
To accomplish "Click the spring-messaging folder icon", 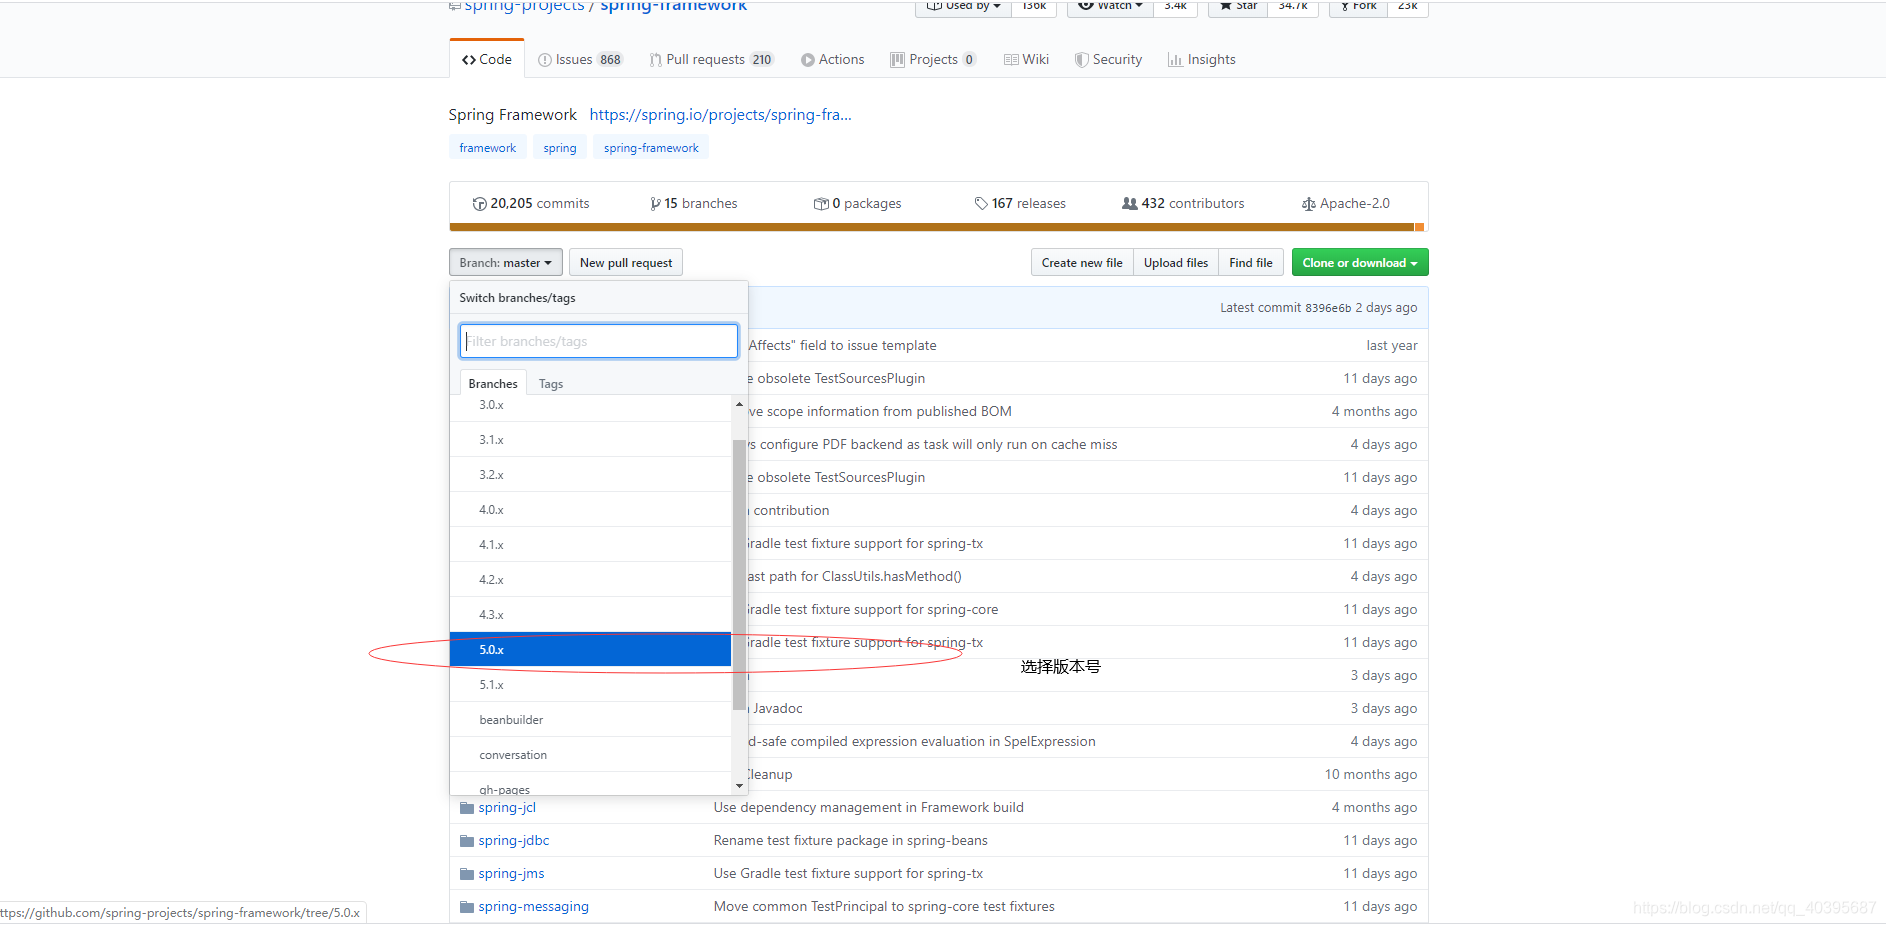I will (467, 907).
